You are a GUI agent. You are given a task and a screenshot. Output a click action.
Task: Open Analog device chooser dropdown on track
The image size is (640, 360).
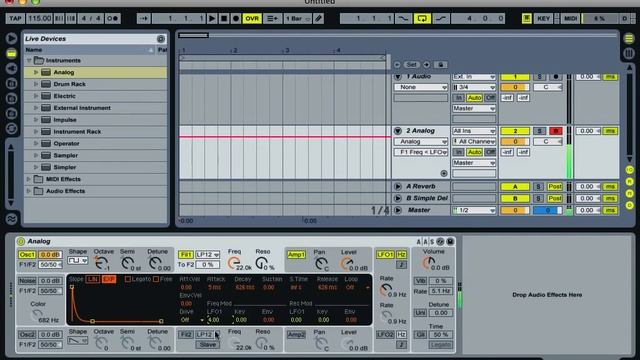(x=421, y=142)
